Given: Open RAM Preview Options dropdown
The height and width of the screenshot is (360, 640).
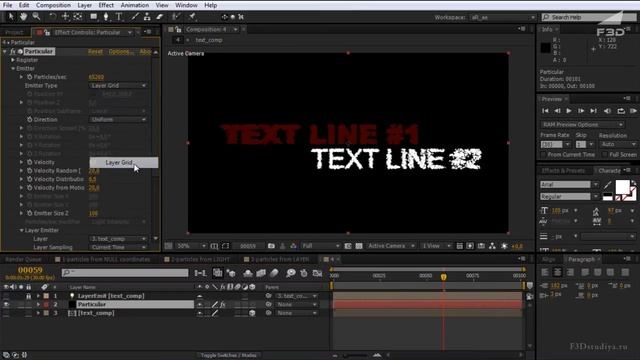Looking at the screenshot, I should pyautogui.click(x=582, y=124).
